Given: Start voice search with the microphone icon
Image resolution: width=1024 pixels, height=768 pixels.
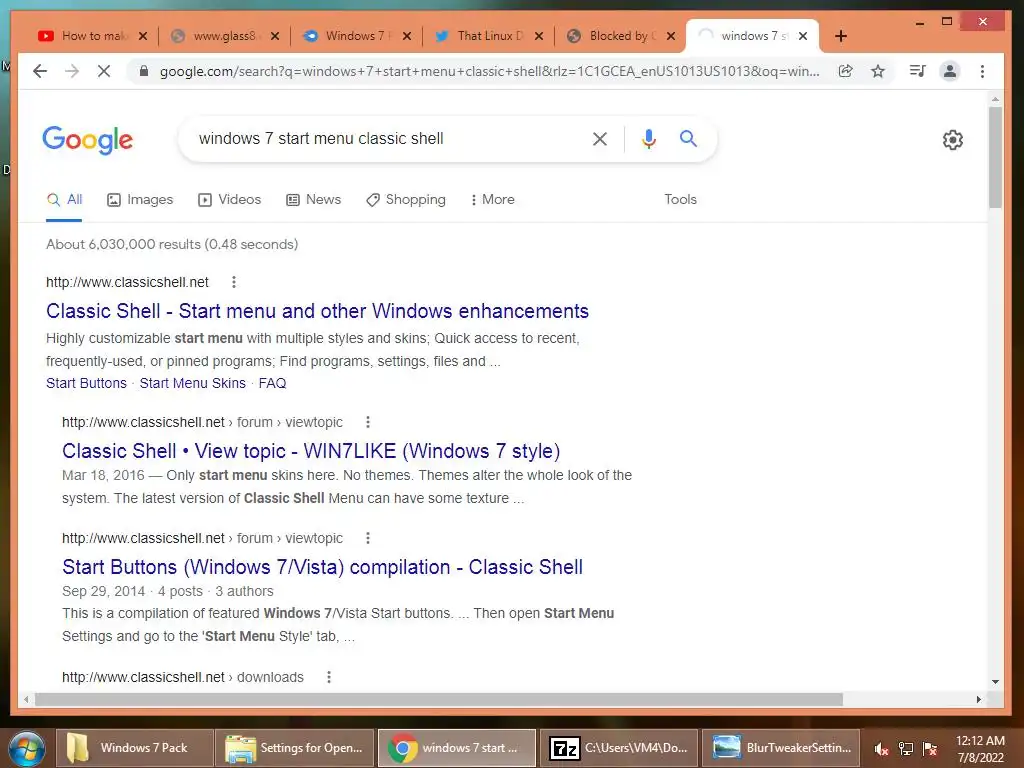Looking at the screenshot, I should click(x=648, y=138).
